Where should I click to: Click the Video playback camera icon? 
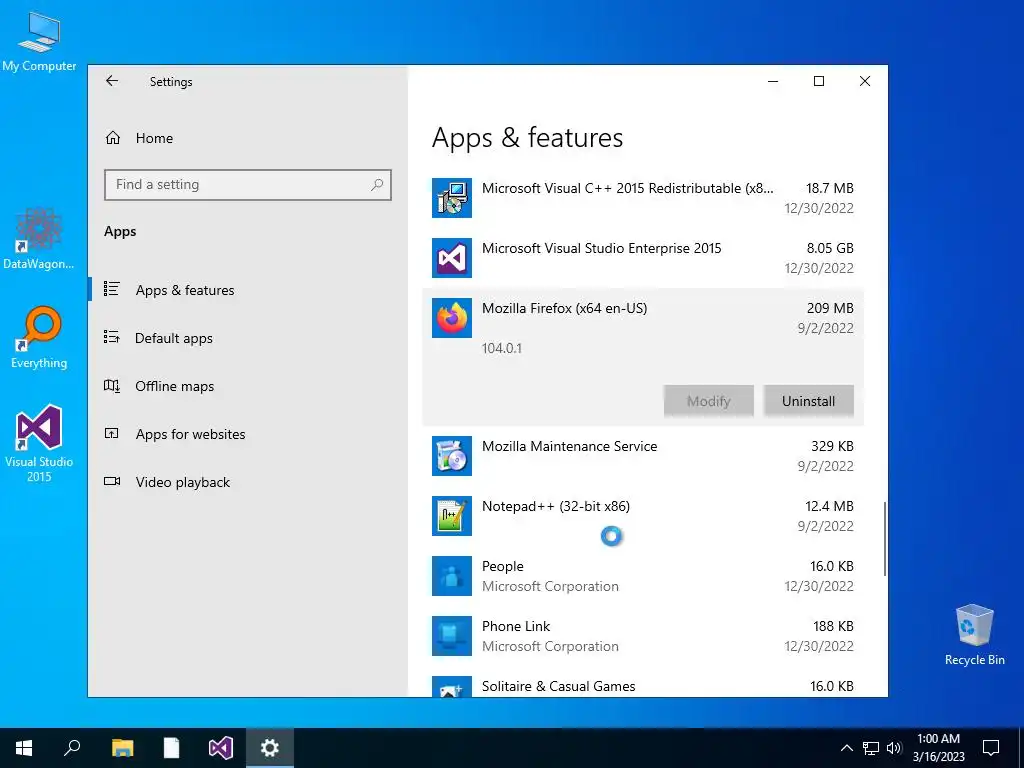[112, 481]
